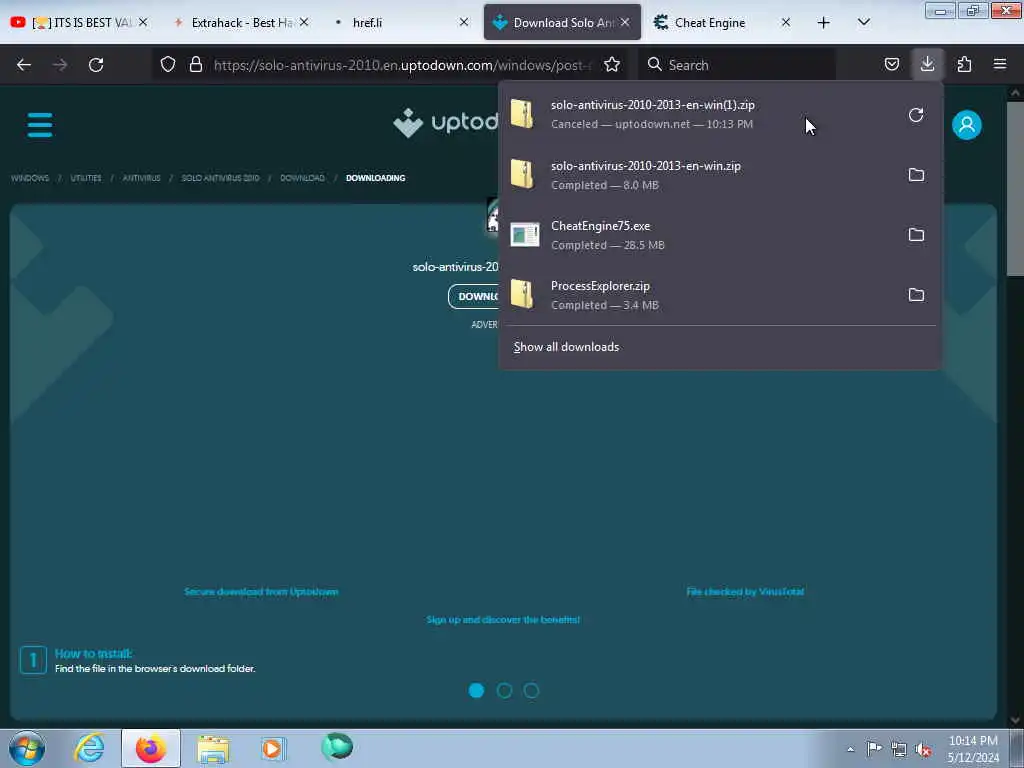
Task: Open the Save to Pocket icon
Action: [x=891, y=65]
